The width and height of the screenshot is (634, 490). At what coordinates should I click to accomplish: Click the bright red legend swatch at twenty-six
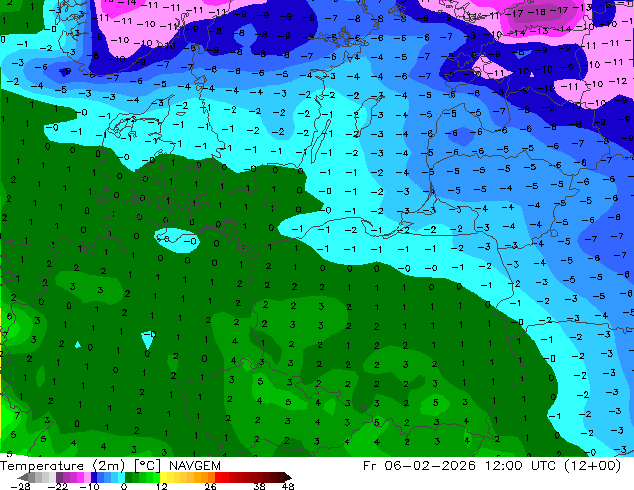pyautogui.click(x=218, y=477)
